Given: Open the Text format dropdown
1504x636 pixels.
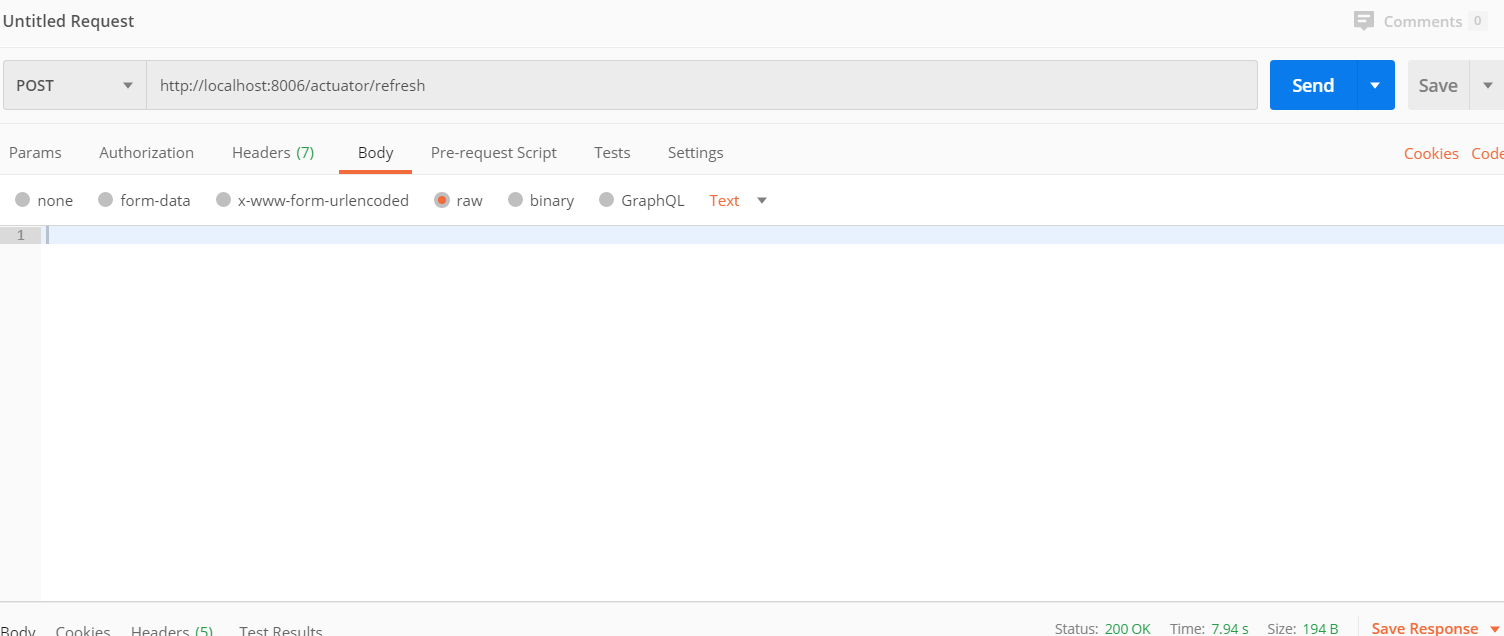Looking at the screenshot, I should tap(738, 200).
